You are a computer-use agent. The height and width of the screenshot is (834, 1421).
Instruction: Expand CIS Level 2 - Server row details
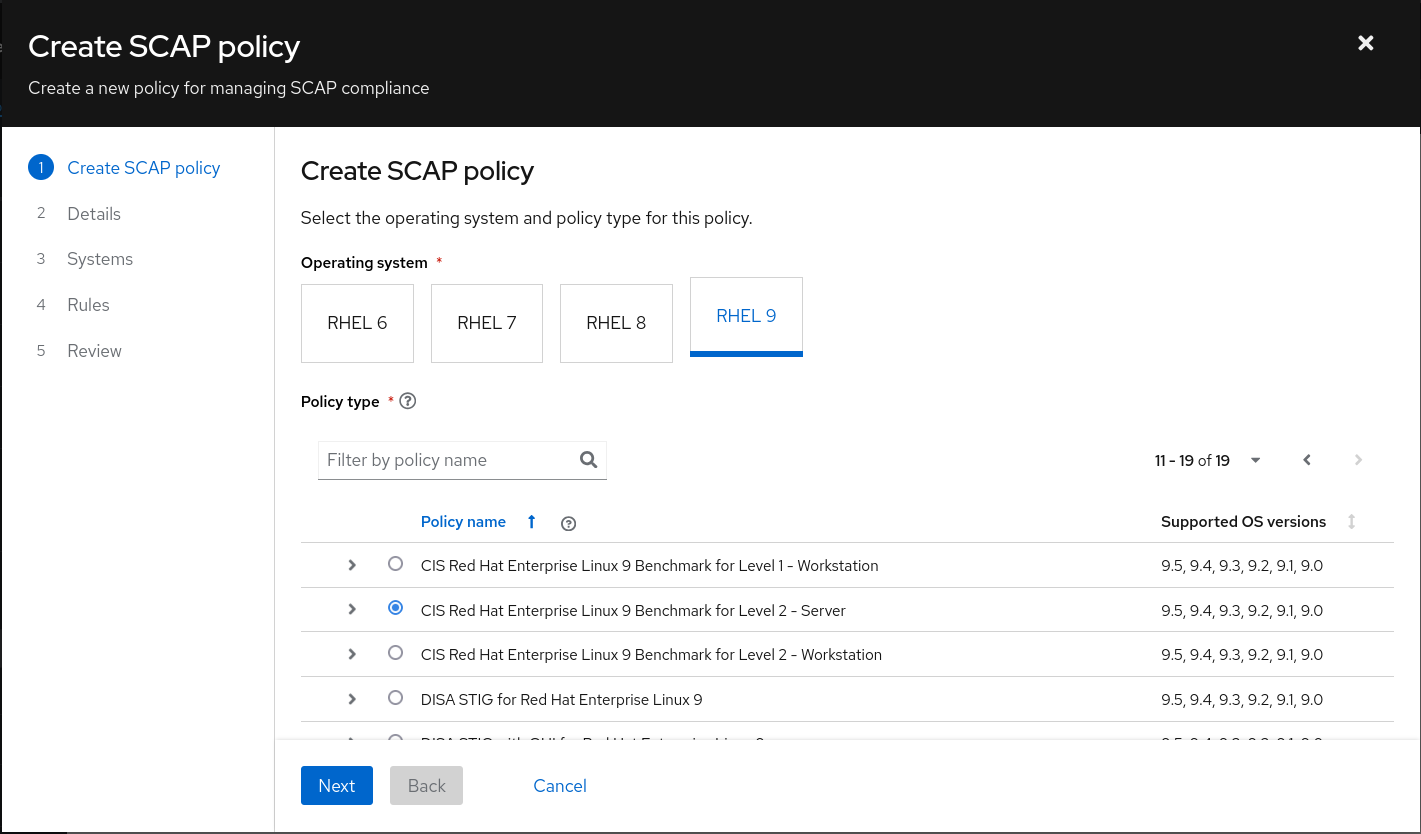click(352, 609)
